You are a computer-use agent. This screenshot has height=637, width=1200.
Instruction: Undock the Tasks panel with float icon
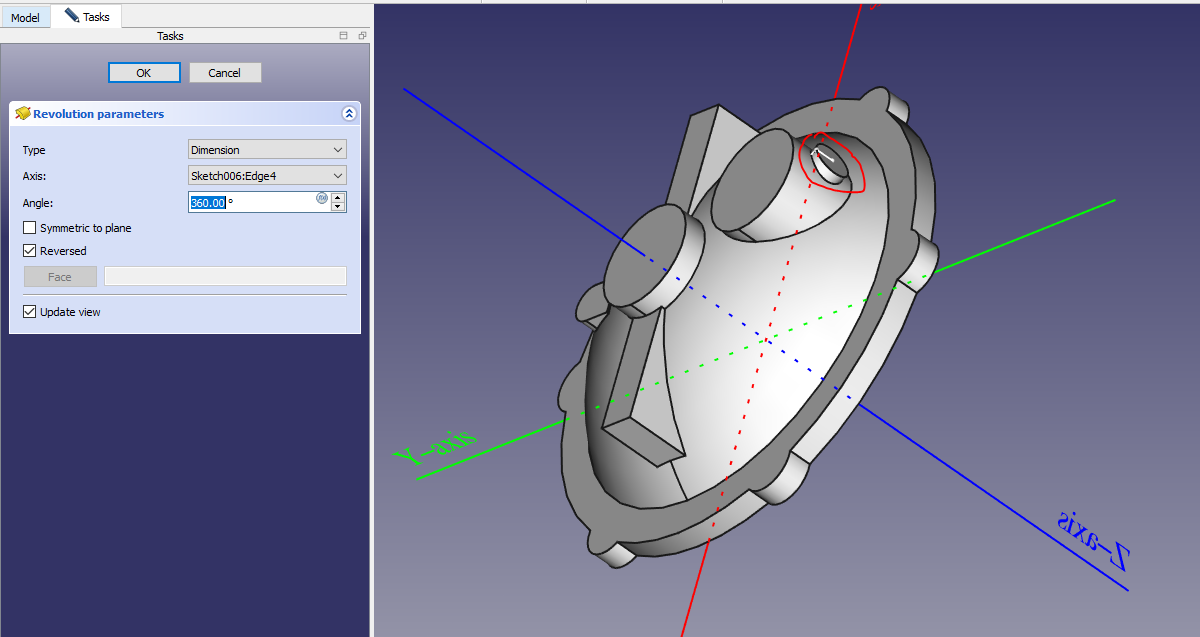point(362,36)
